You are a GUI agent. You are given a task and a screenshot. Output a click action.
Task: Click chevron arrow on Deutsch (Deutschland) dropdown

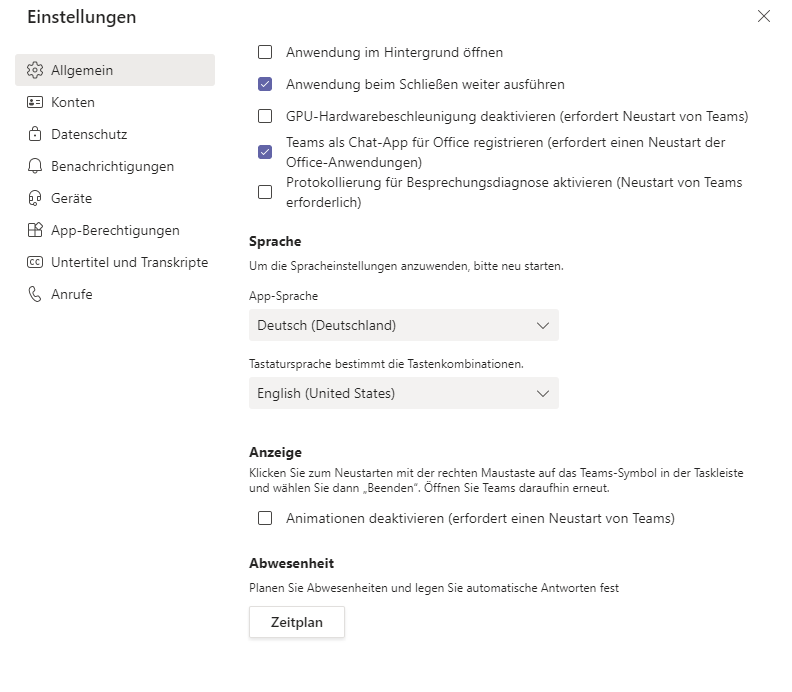pyautogui.click(x=542, y=325)
